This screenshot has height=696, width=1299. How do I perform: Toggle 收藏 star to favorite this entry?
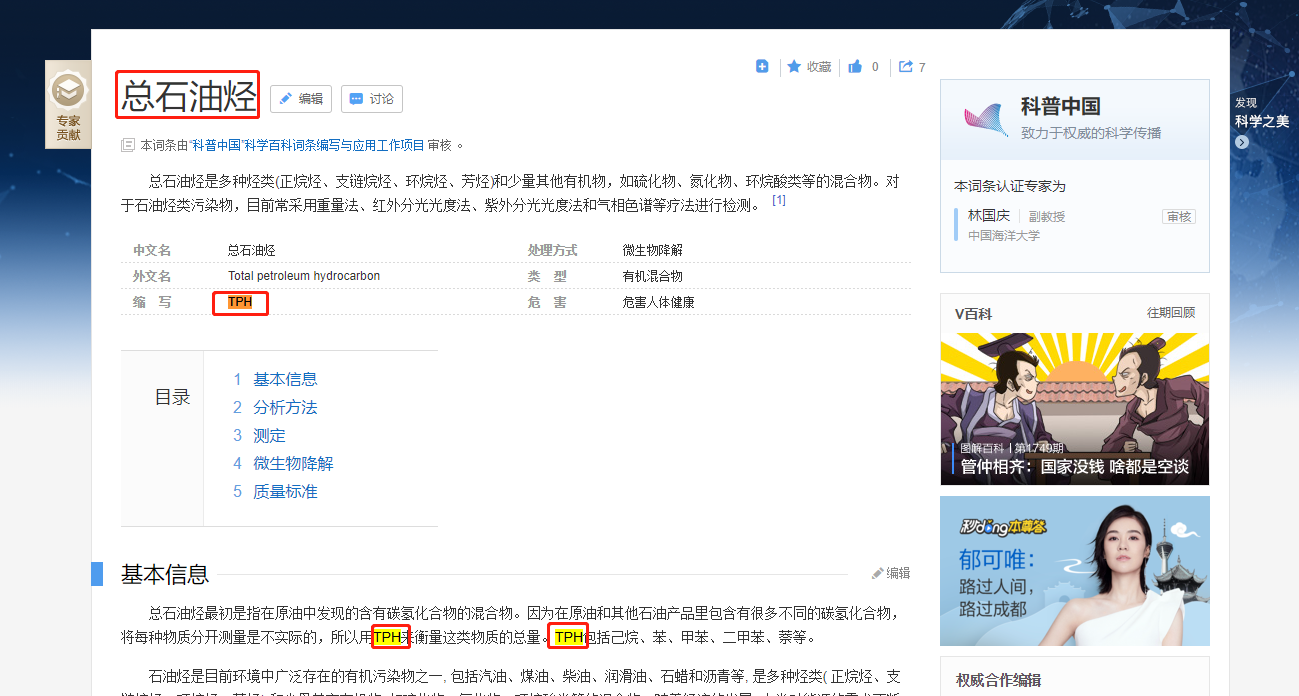(808, 66)
